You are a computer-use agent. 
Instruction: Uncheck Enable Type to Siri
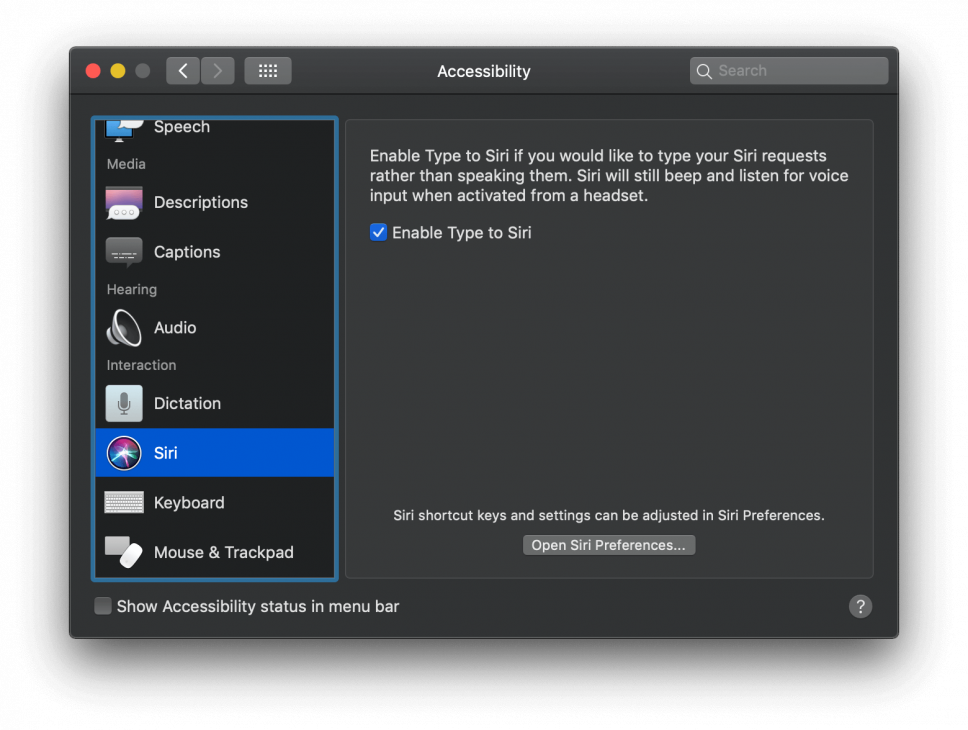pos(378,232)
